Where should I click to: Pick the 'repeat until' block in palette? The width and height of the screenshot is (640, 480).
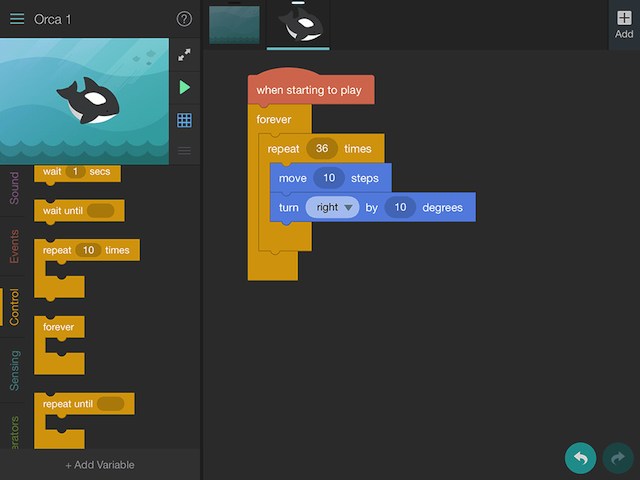84,404
